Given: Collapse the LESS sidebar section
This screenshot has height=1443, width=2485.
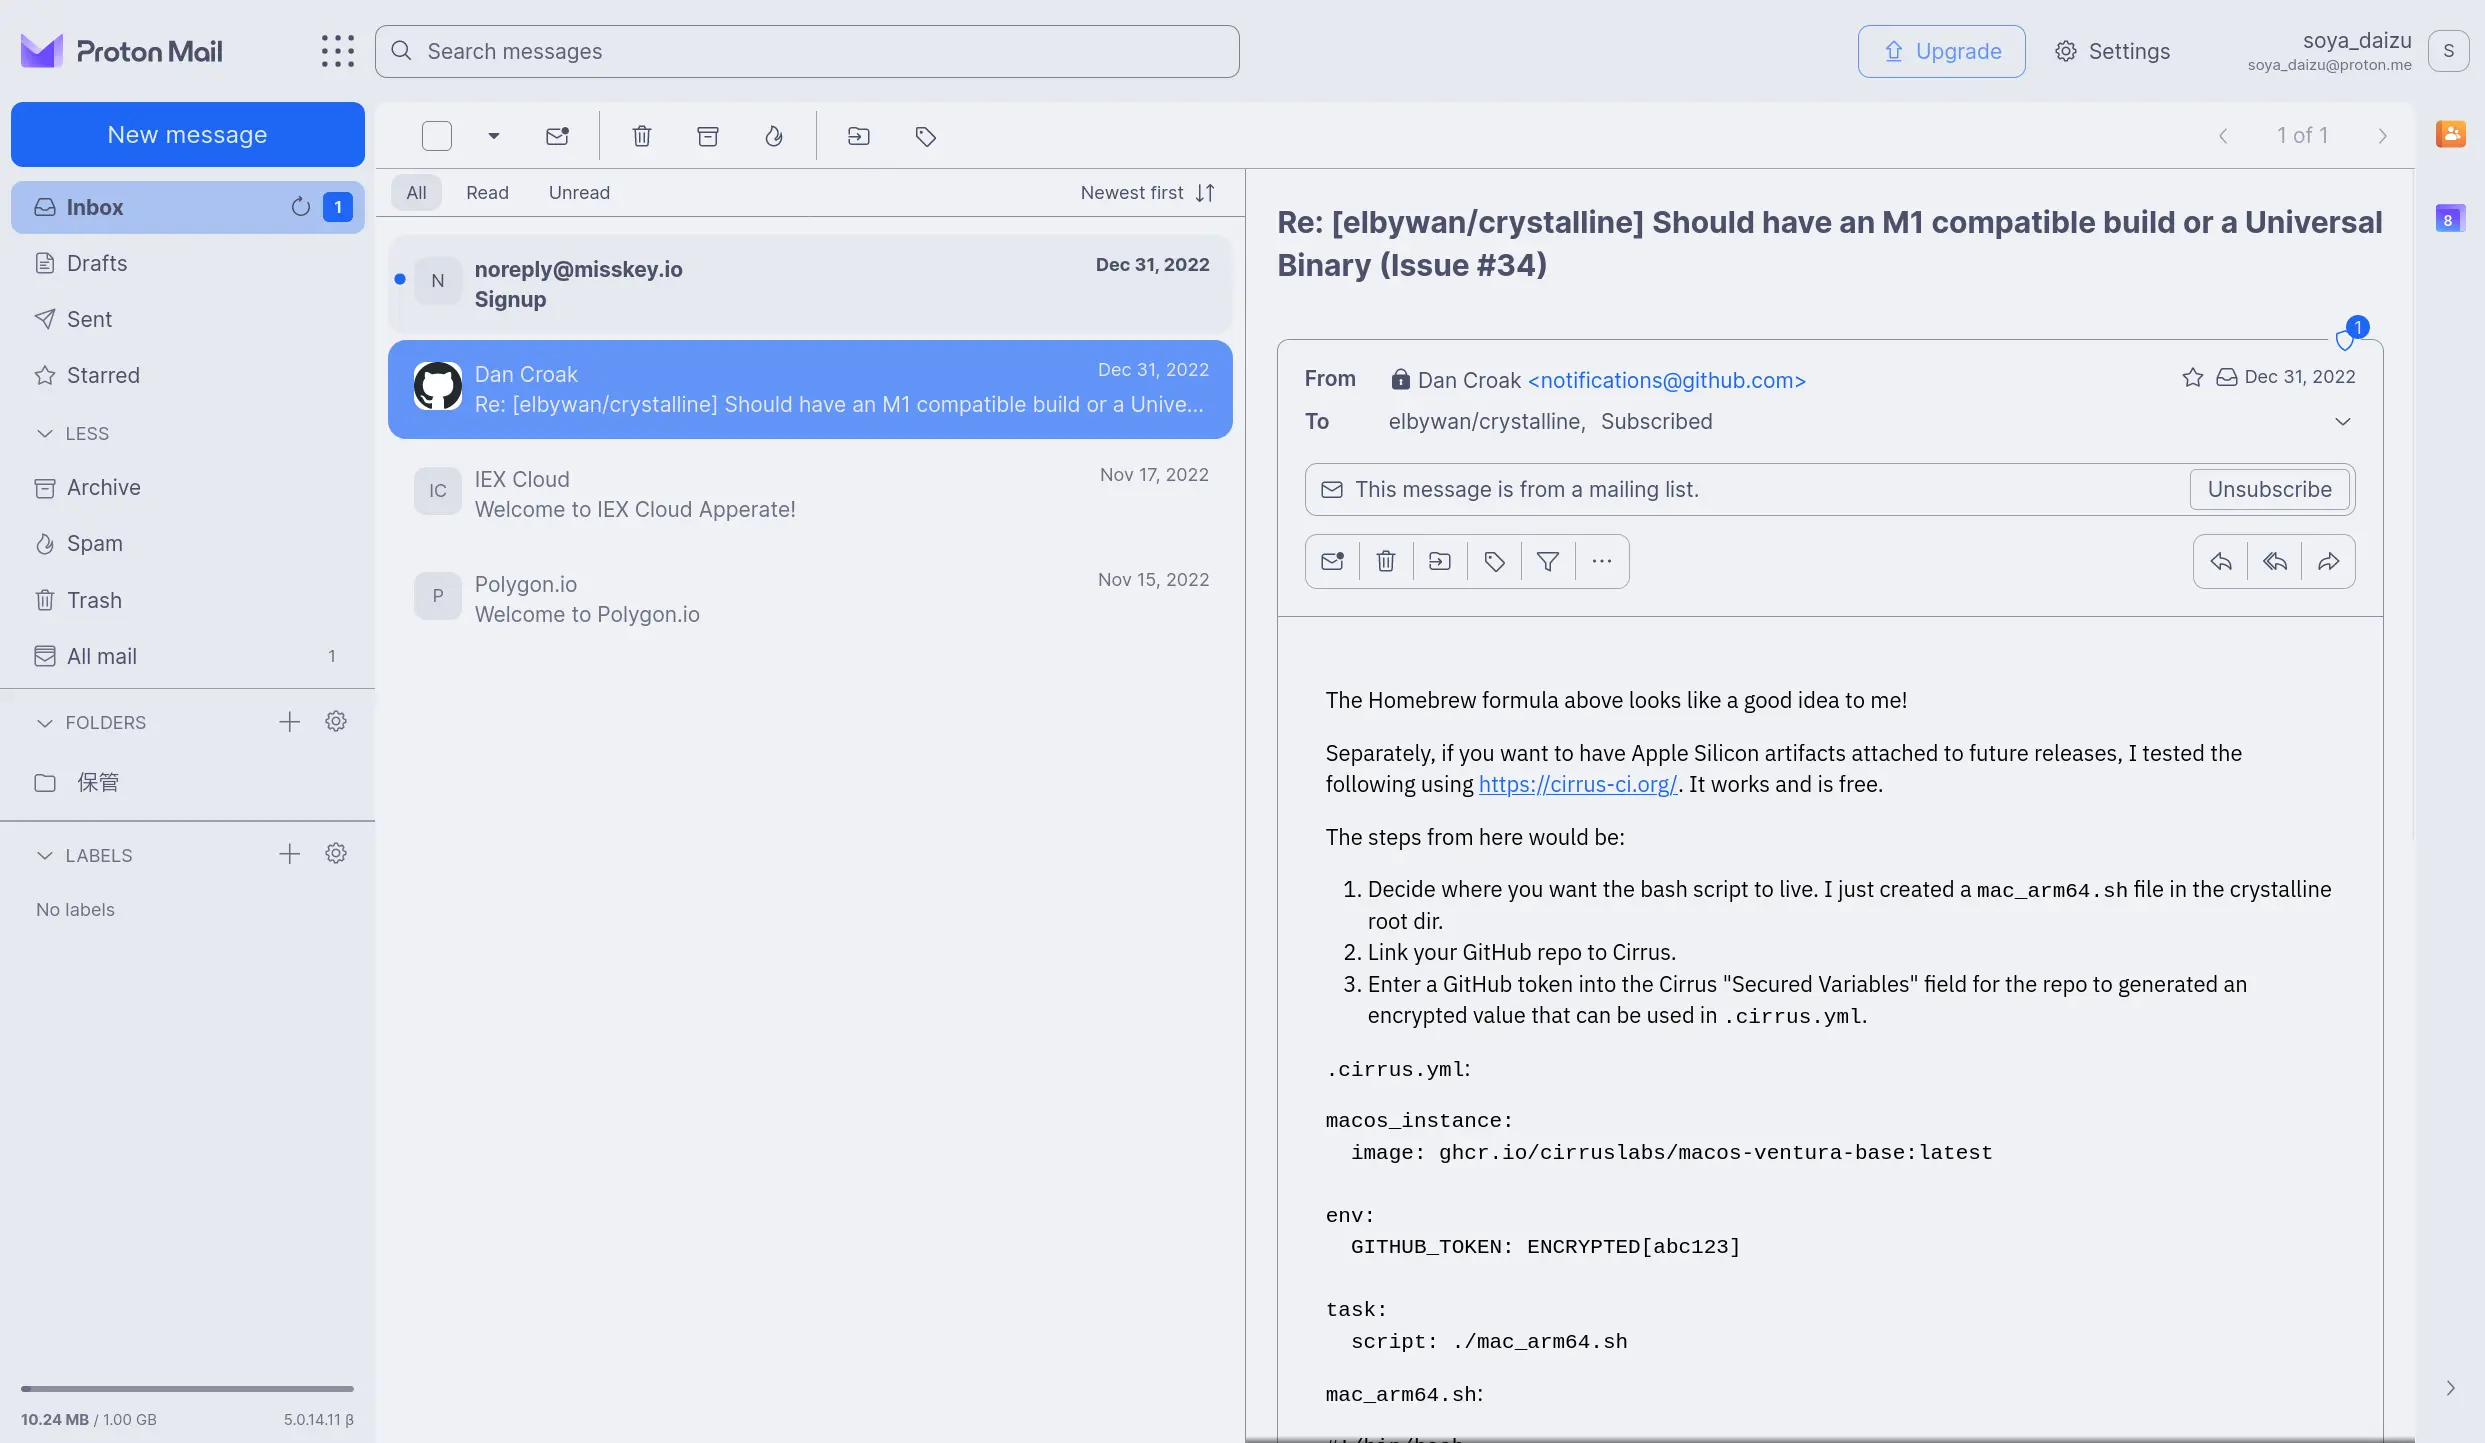Looking at the screenshot, I should pos(73,433).
